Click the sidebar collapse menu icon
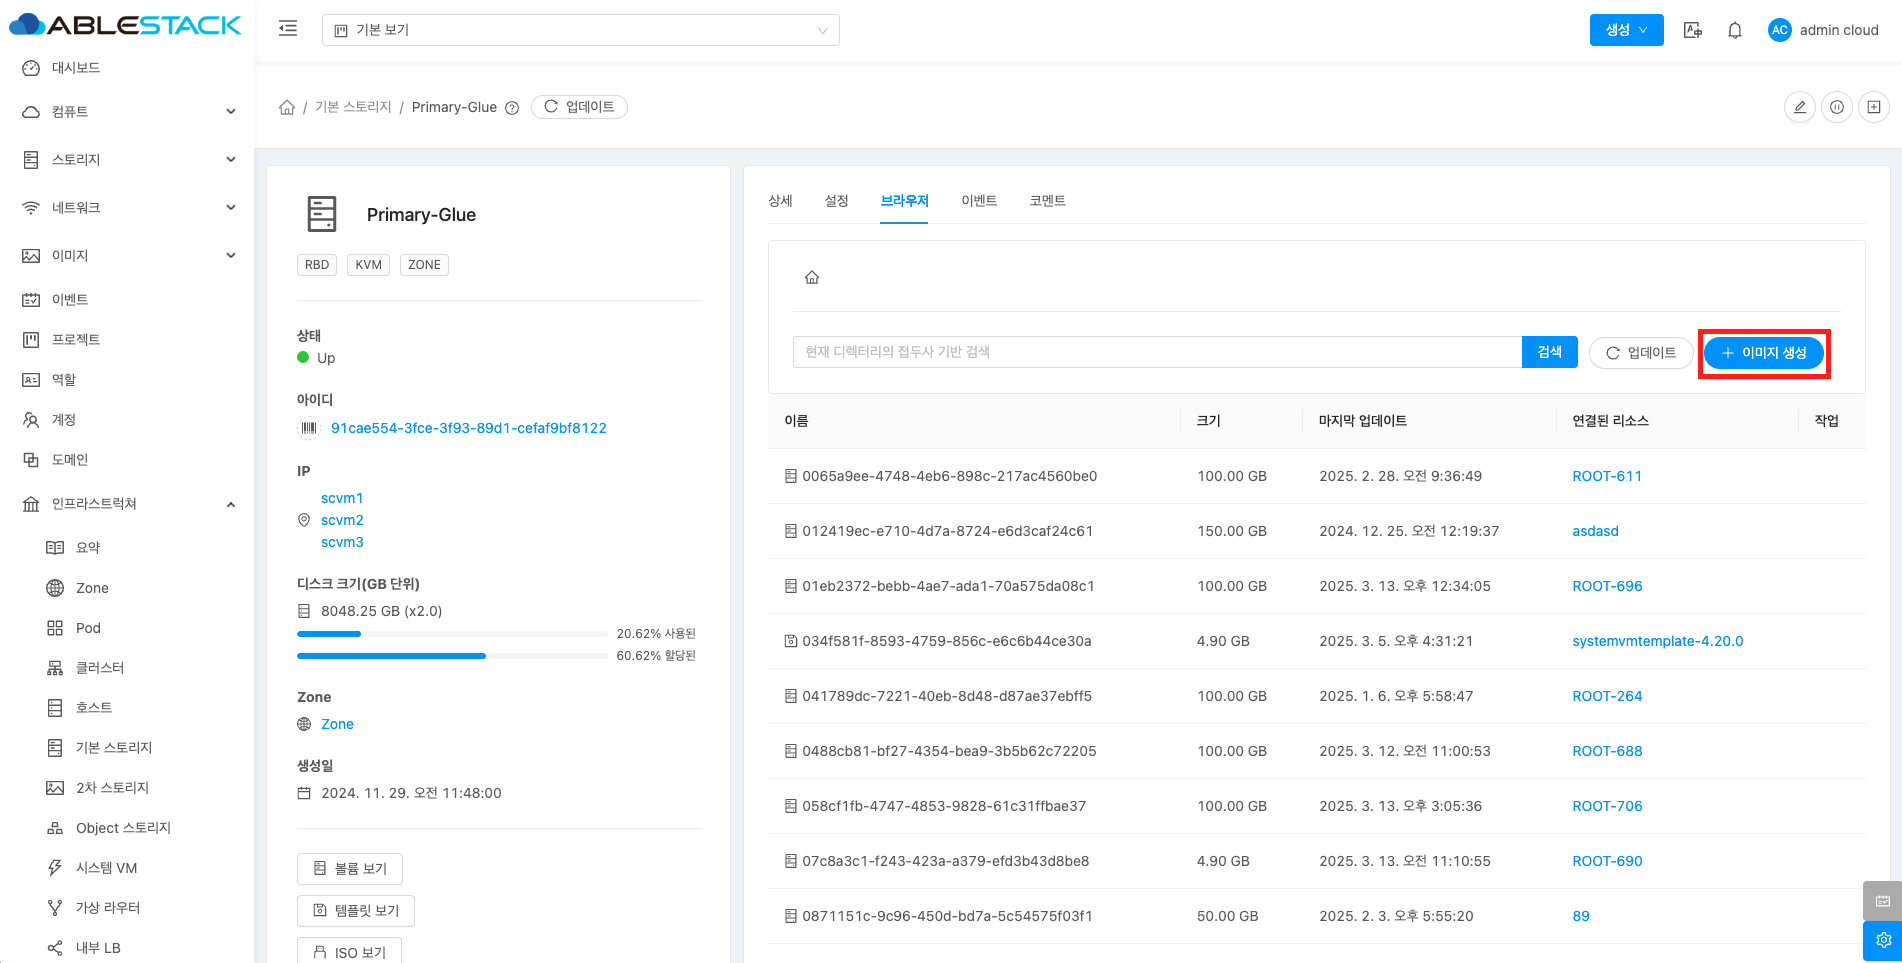Screen dimensions: 1902x963 288,29
